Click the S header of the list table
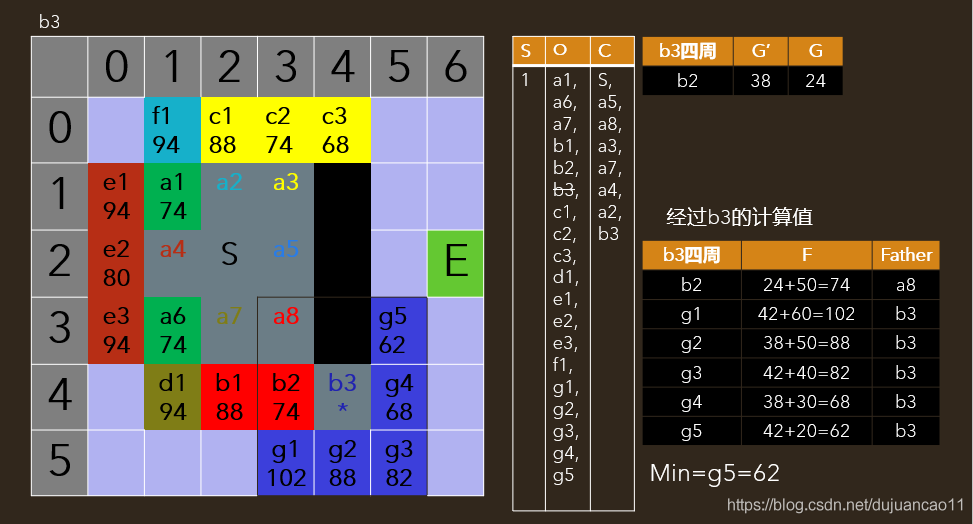This screenshot has width=973, height=524. coord(528,51)
